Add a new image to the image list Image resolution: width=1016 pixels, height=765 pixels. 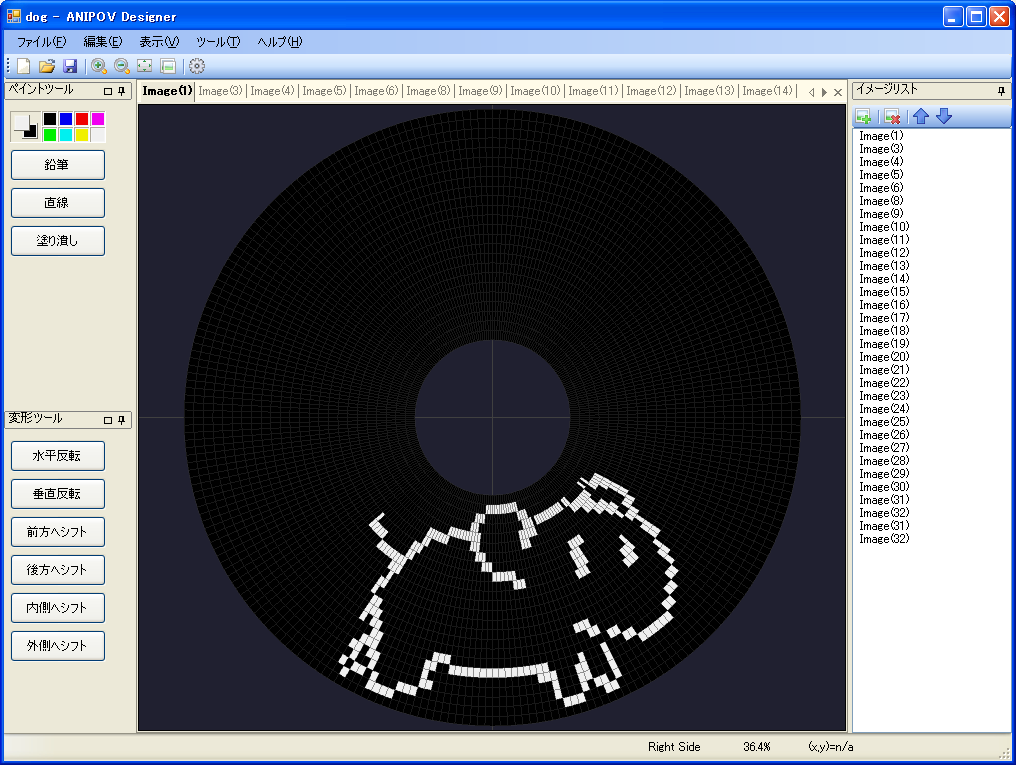[x=863, y=117]
